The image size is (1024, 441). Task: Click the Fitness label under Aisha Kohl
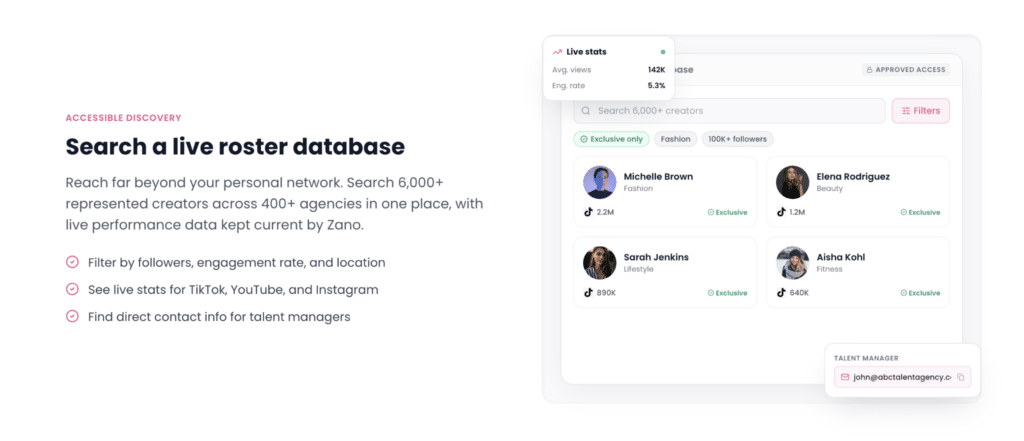pos(829,269)
